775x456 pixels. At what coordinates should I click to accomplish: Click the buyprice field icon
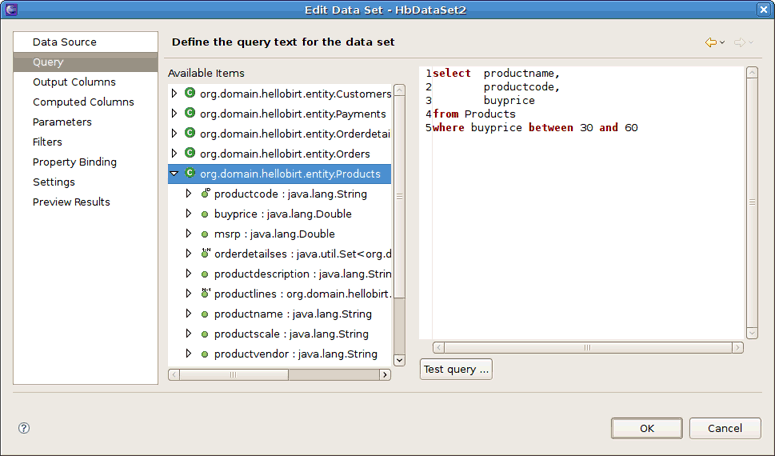click(204, 214)
